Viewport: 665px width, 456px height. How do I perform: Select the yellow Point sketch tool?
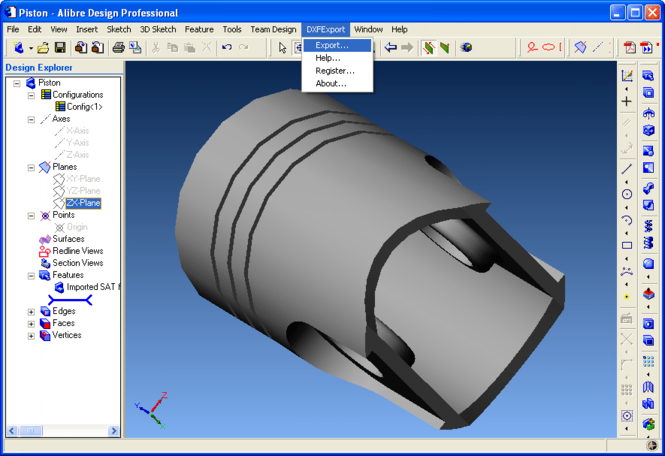pos(627,297)
